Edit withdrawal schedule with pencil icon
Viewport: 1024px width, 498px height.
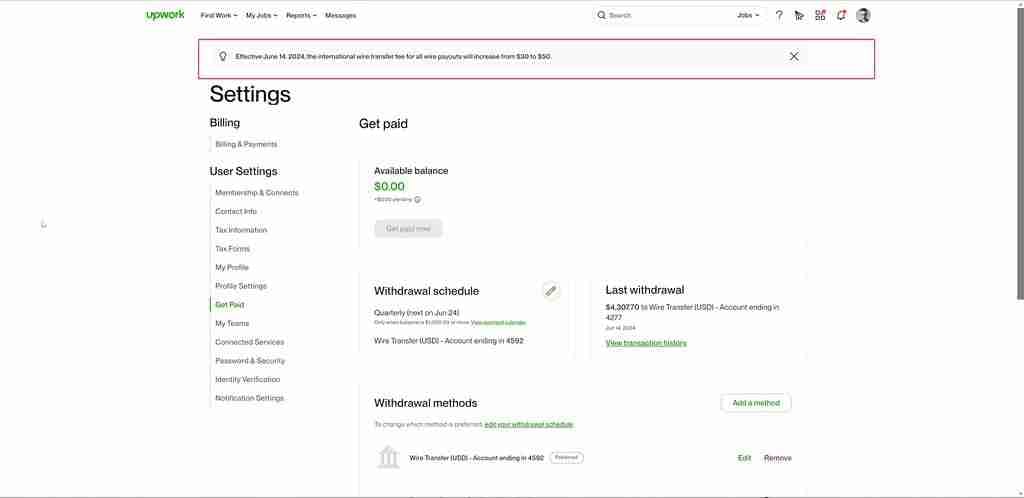coord(550,291)
